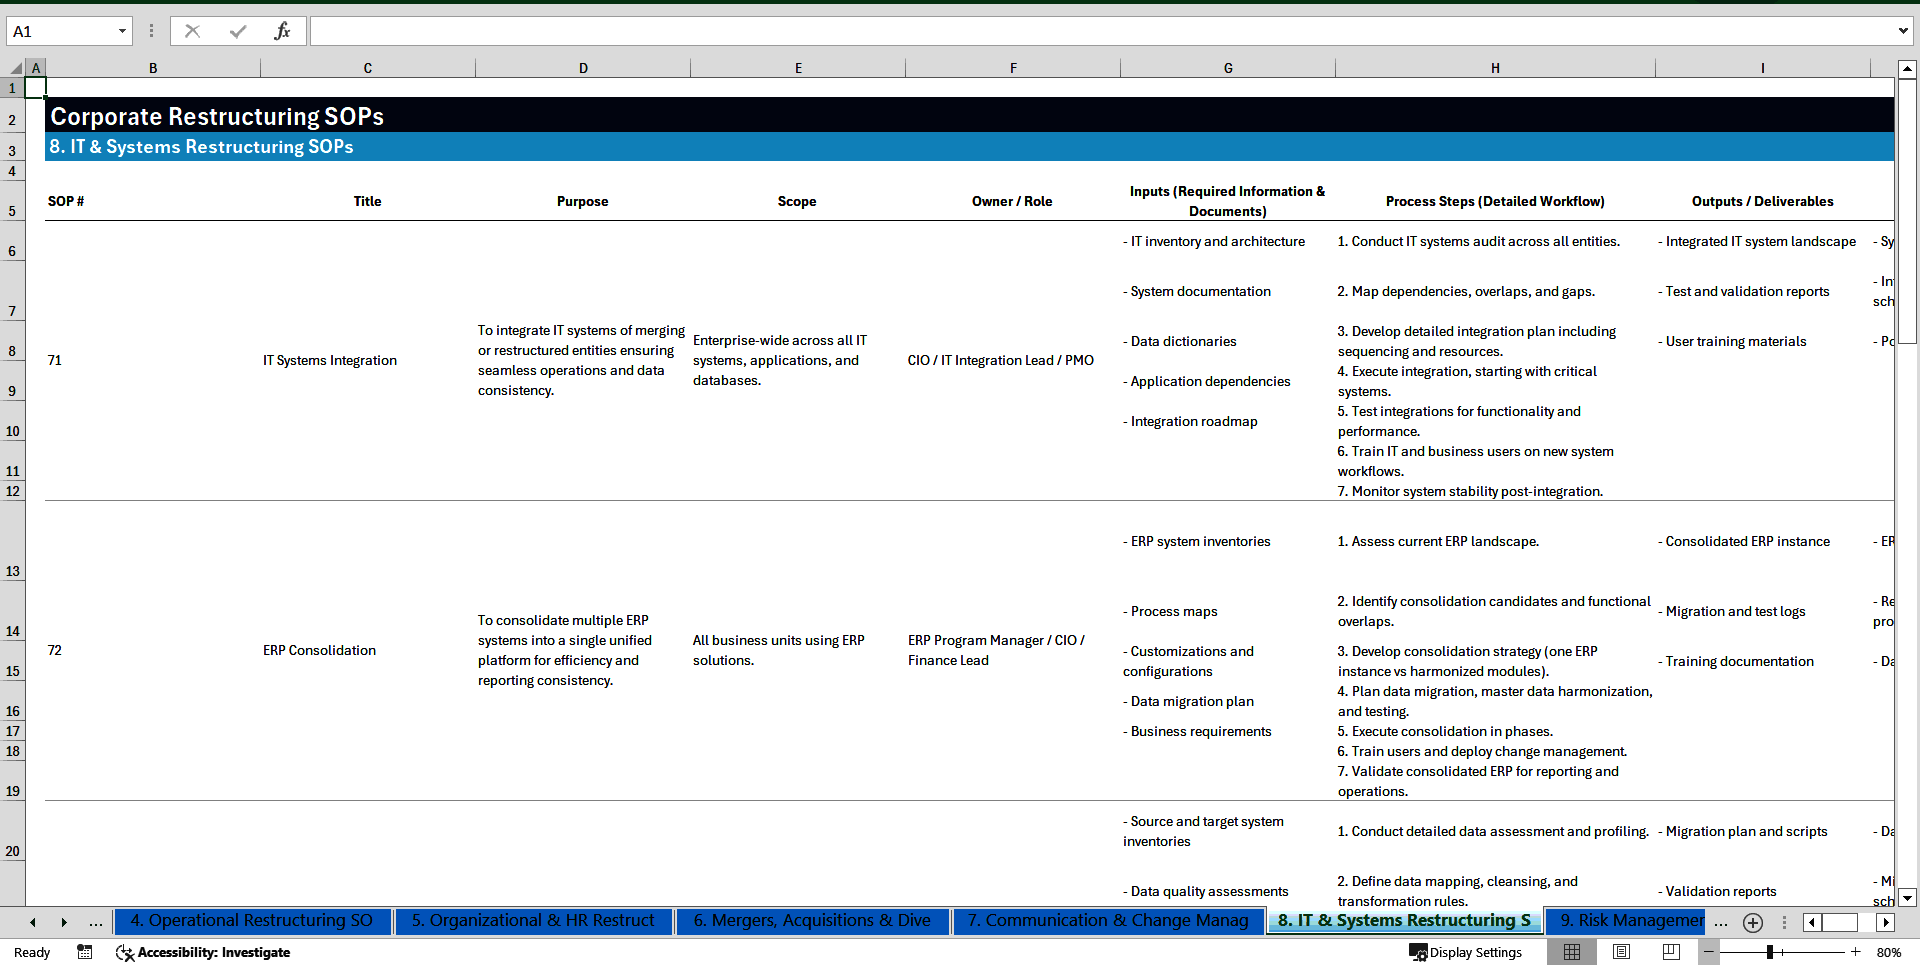1920x966 pixels.
Task: Click the Enter checkmark icon in formula bar
Action: (237, 31)
